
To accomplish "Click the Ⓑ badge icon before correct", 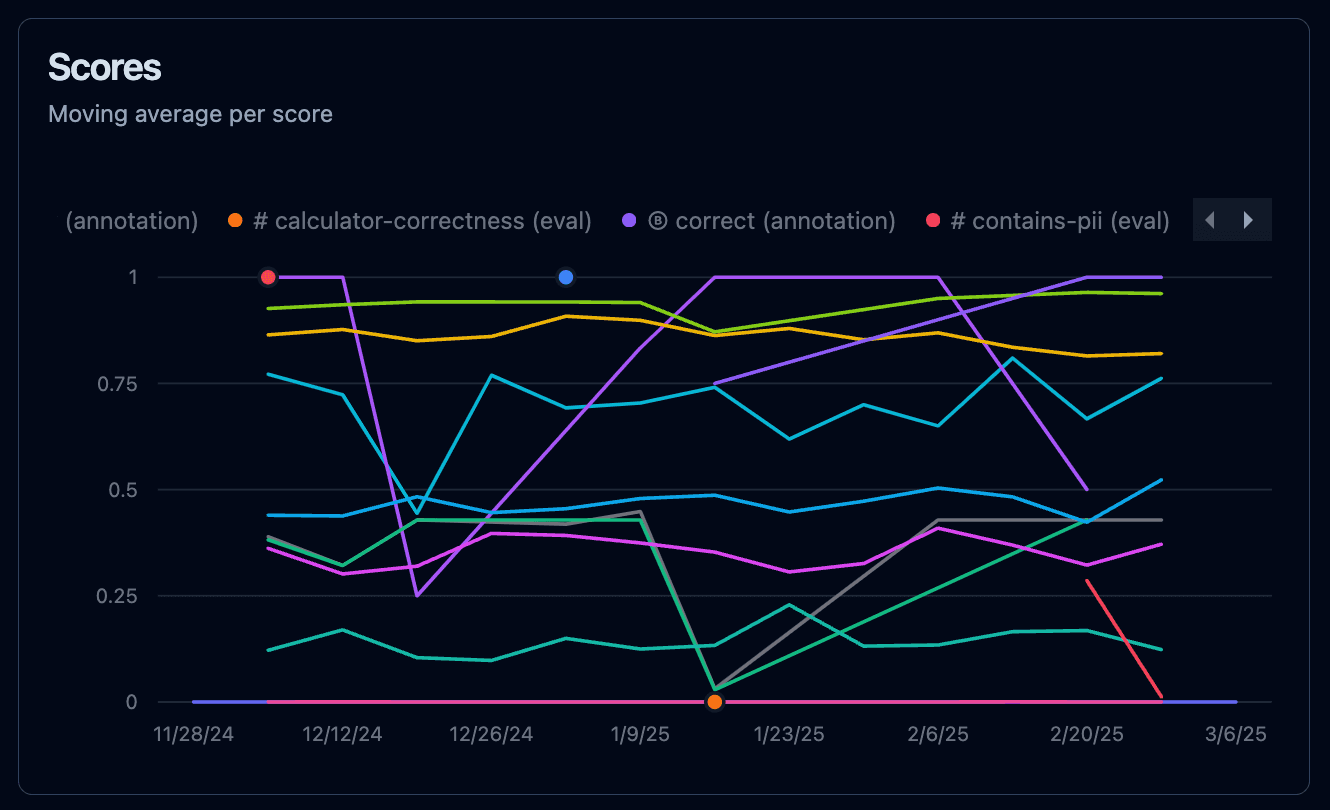I will click(x=656, y=221).
